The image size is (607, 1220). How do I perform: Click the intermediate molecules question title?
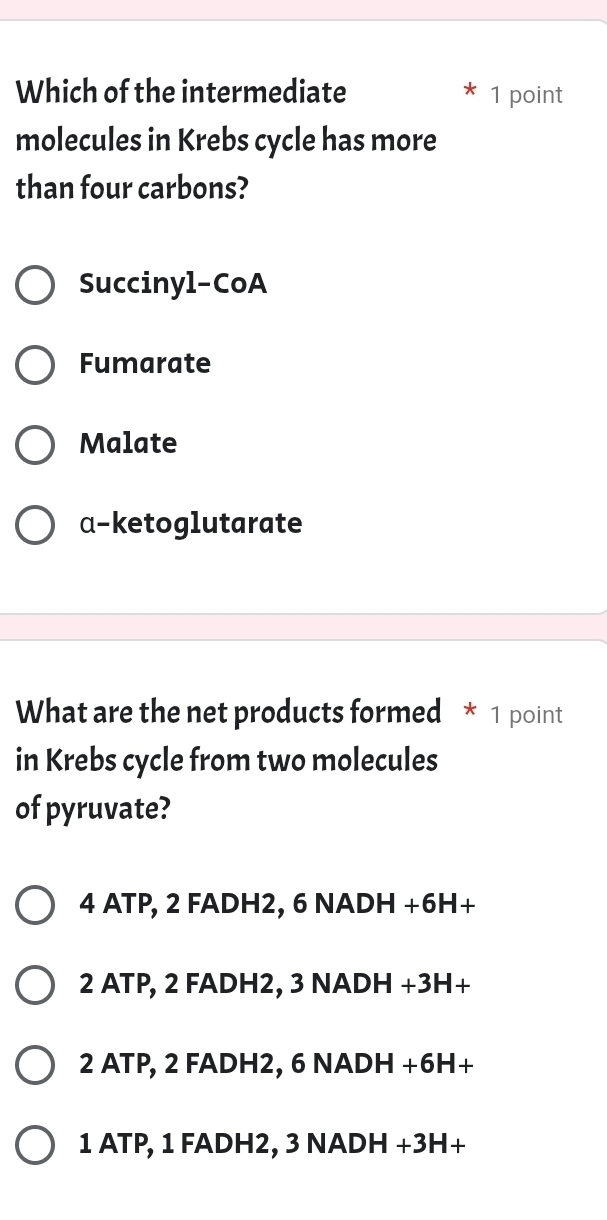click(225, 140)
